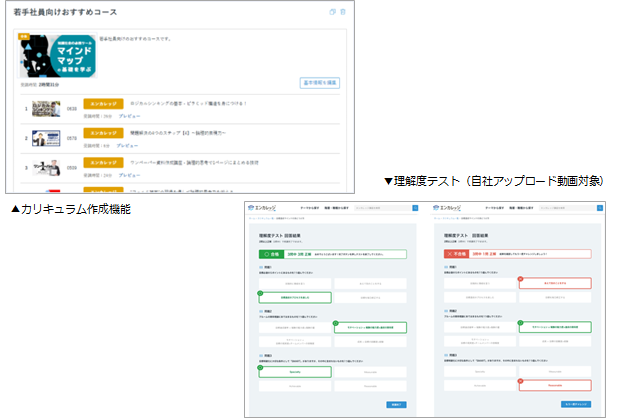The width and height of the screenshot is (636, 418).
Task: Click the blue search icon in right test screen
Action: point(600,208)
